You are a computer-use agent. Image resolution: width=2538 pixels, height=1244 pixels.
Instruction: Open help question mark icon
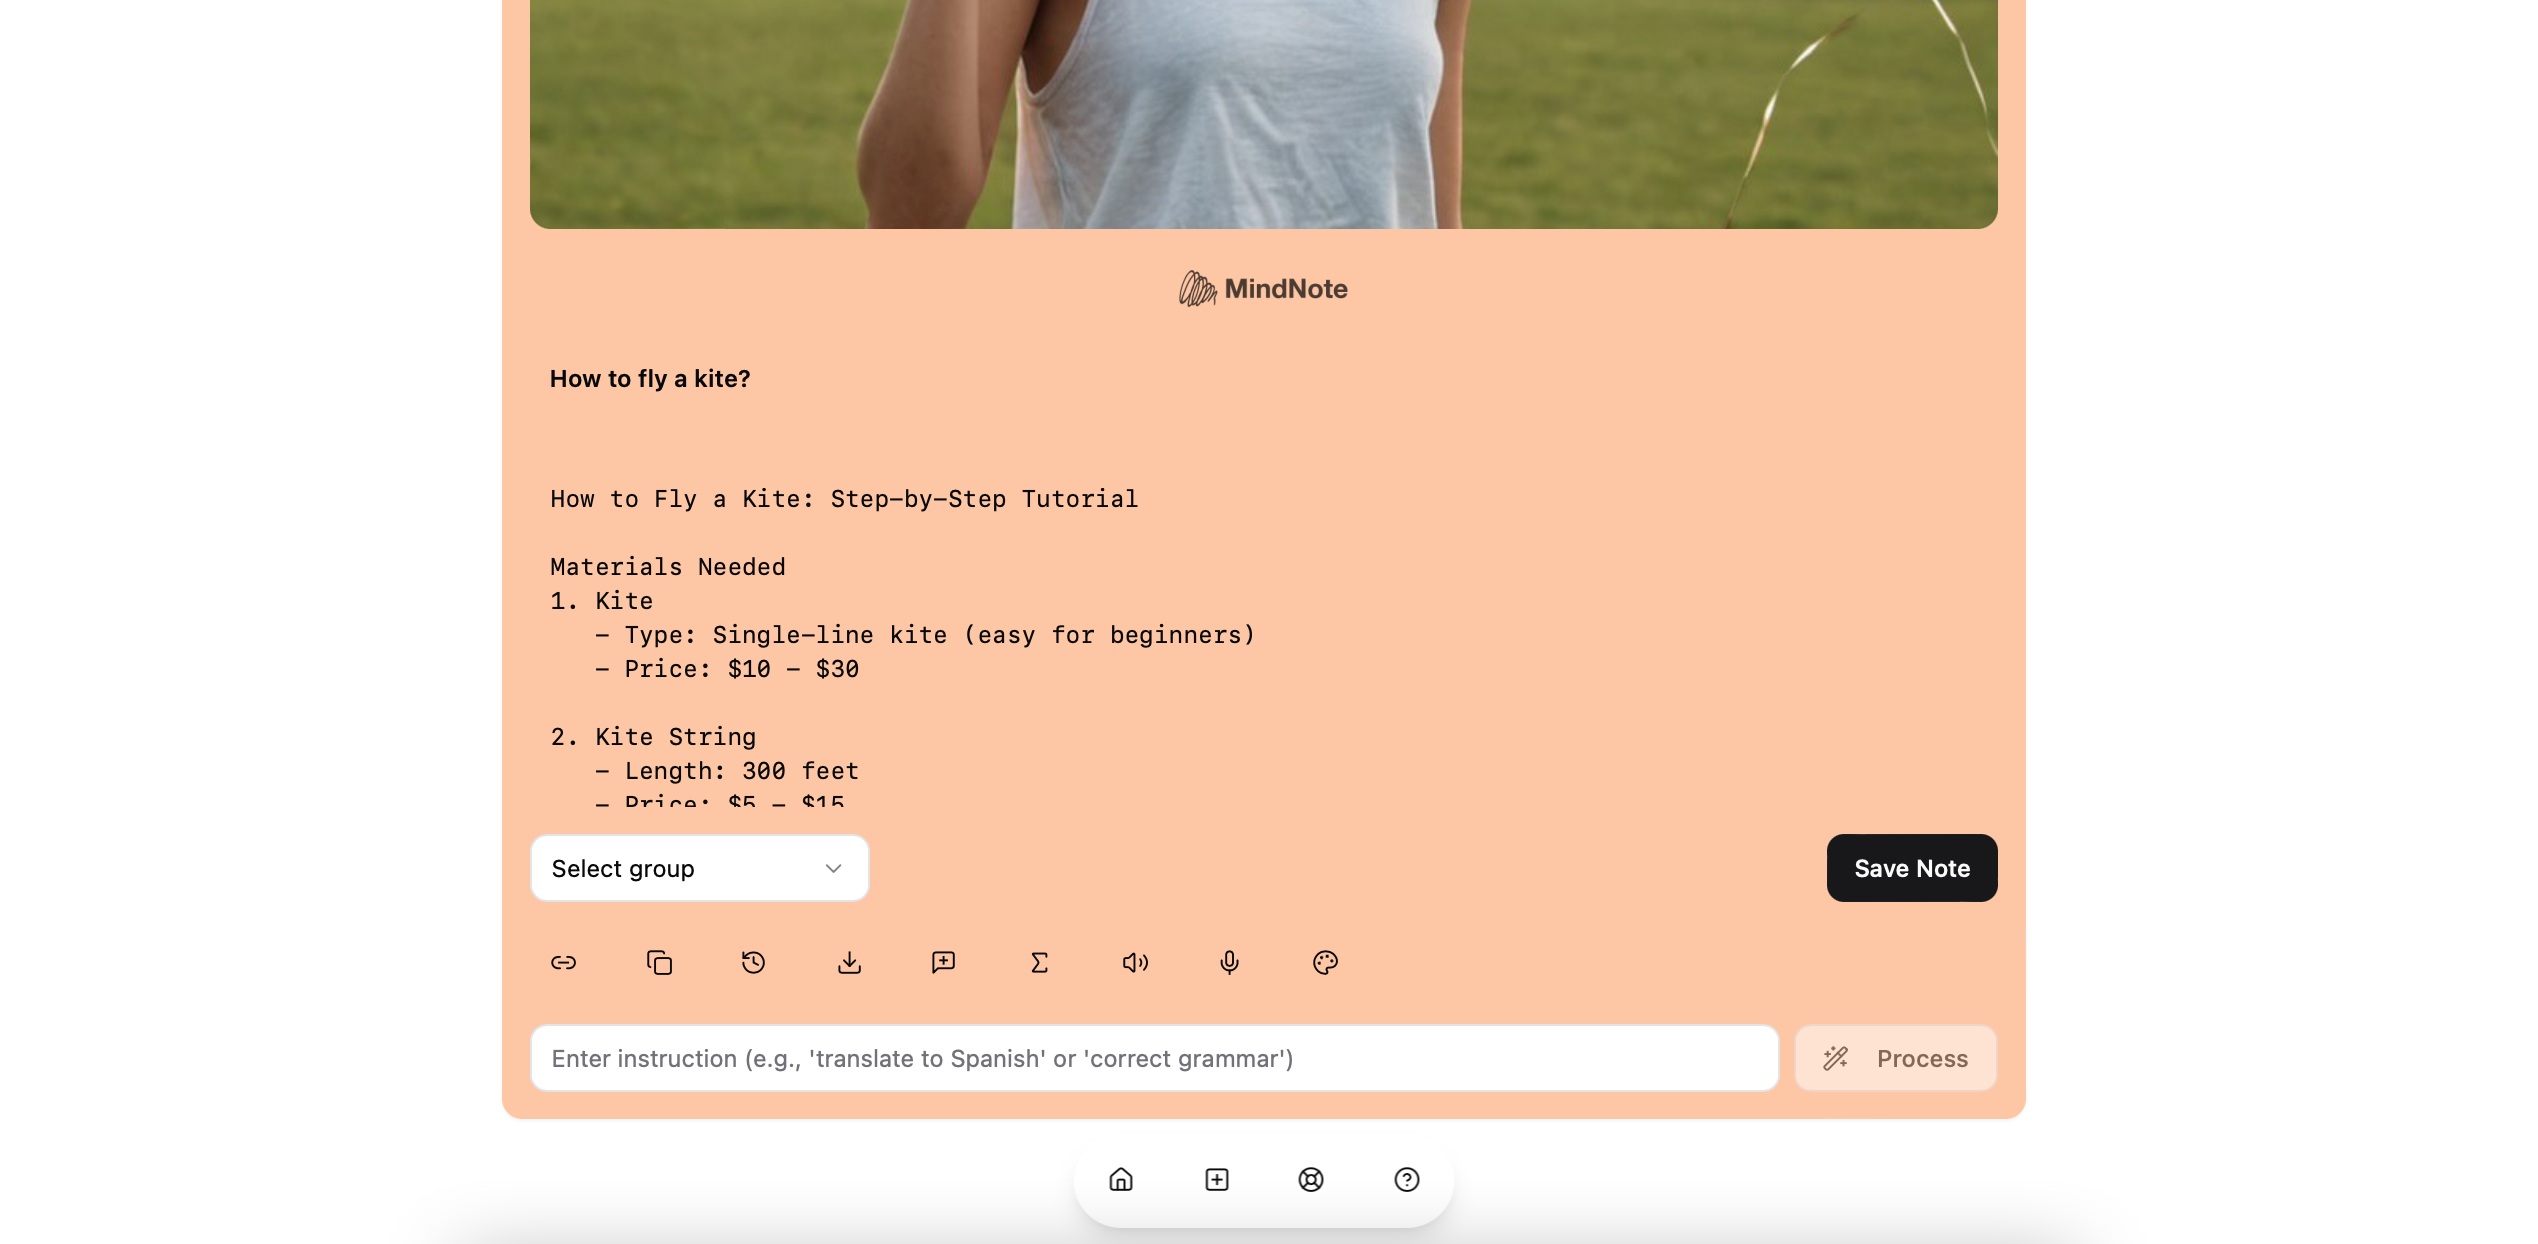1406,1179
